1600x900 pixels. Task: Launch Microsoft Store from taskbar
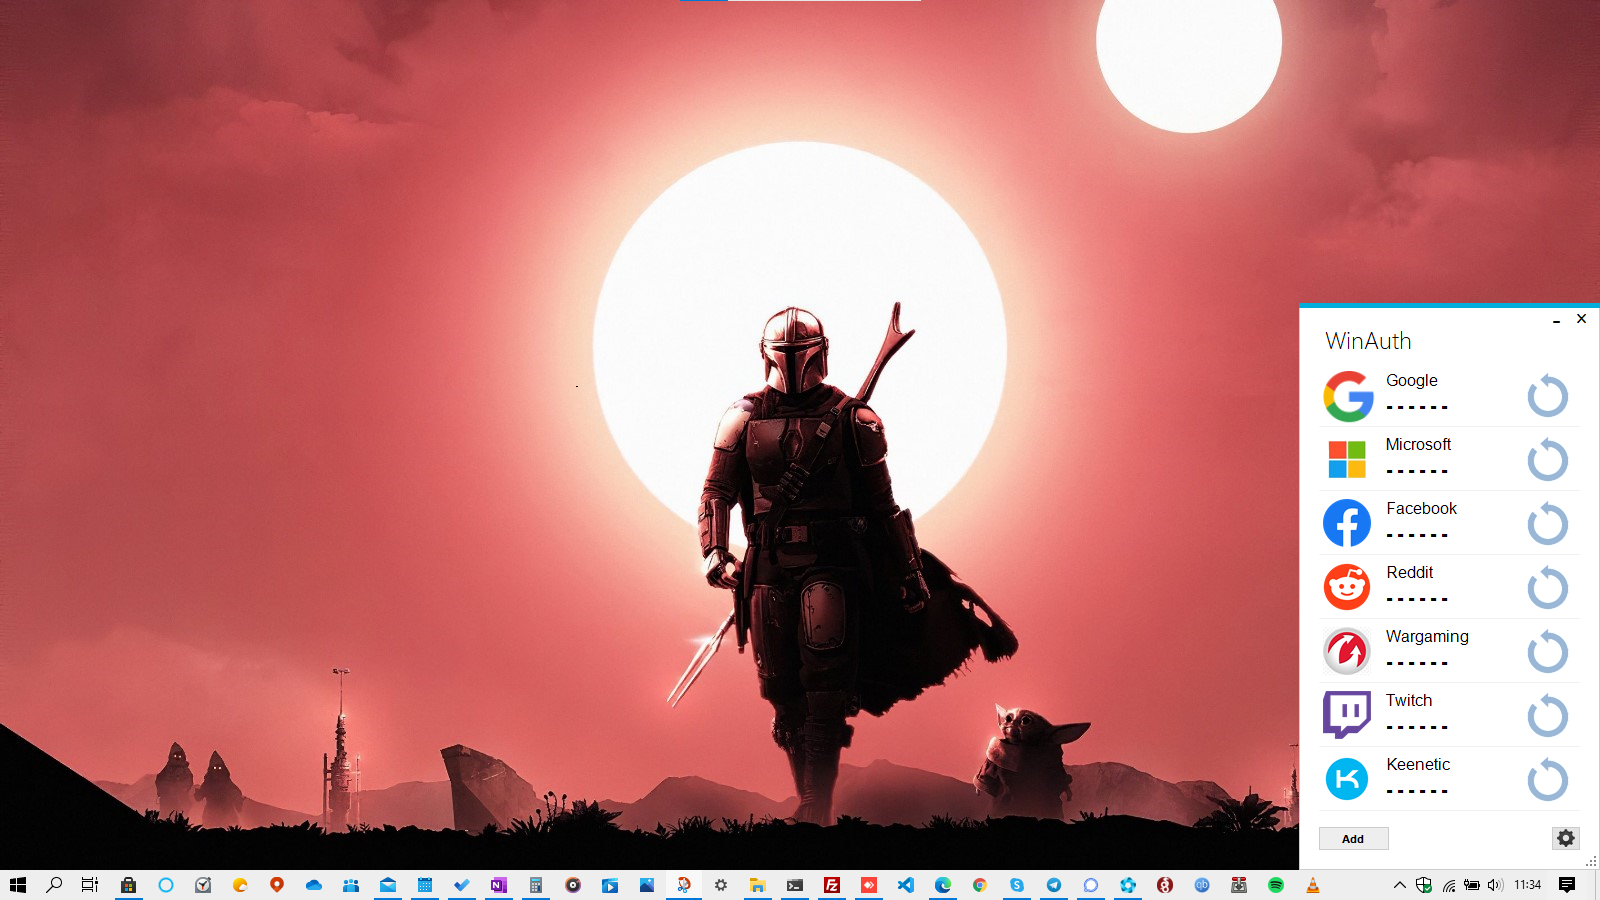[x=128, y=885]
